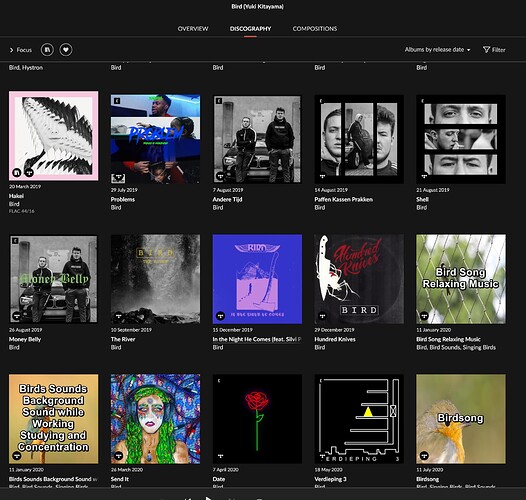This screenshot has height=500, width=526.
Task: Click the Money Belly album title
Action: pyautogui.click(x=25, y=339)
